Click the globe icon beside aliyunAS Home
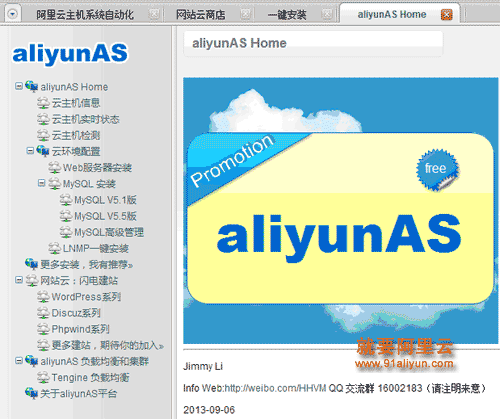 (32, 86)
